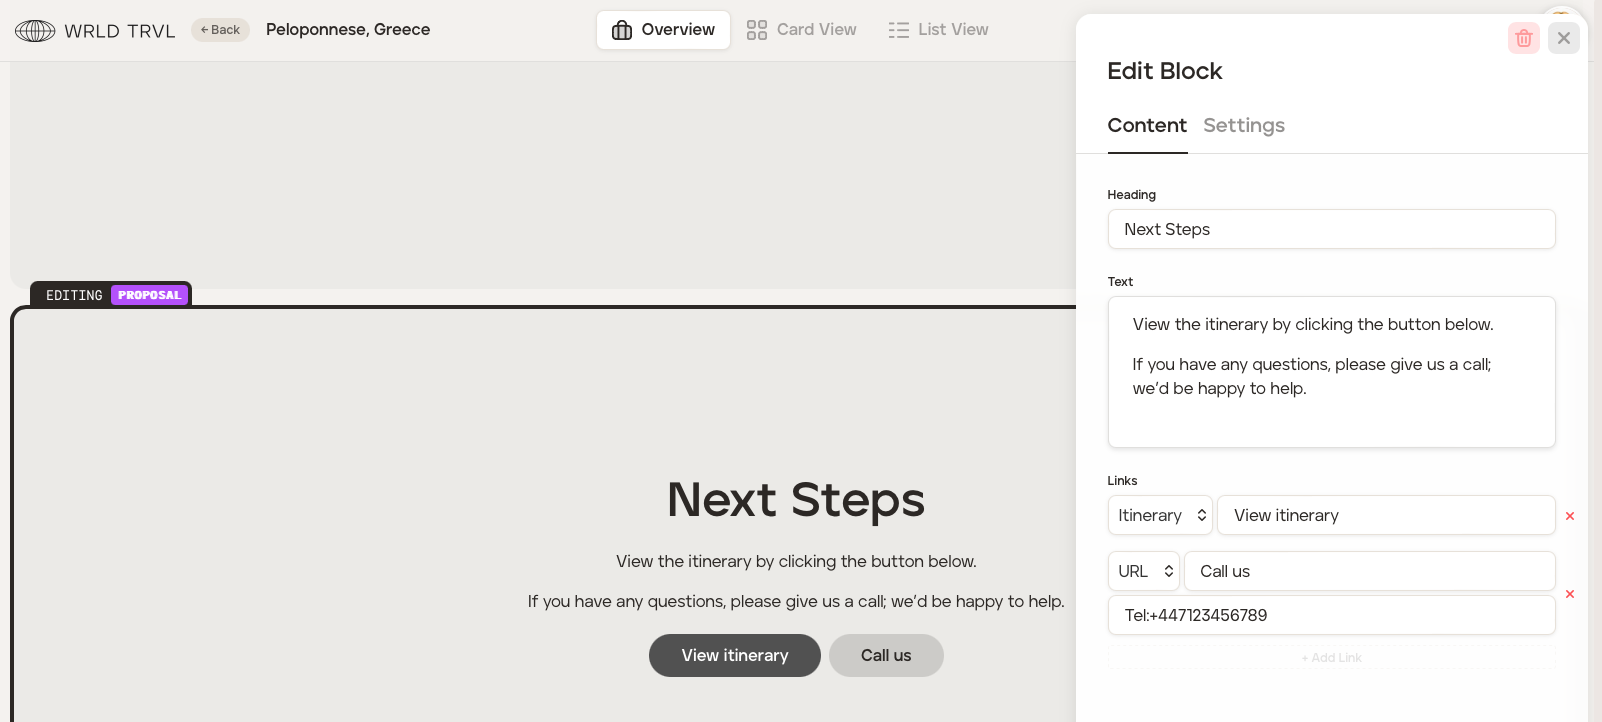Click into the Text body editor
The width and height of the screenshot is (1602, 722).
click(x=1331, y=372)
